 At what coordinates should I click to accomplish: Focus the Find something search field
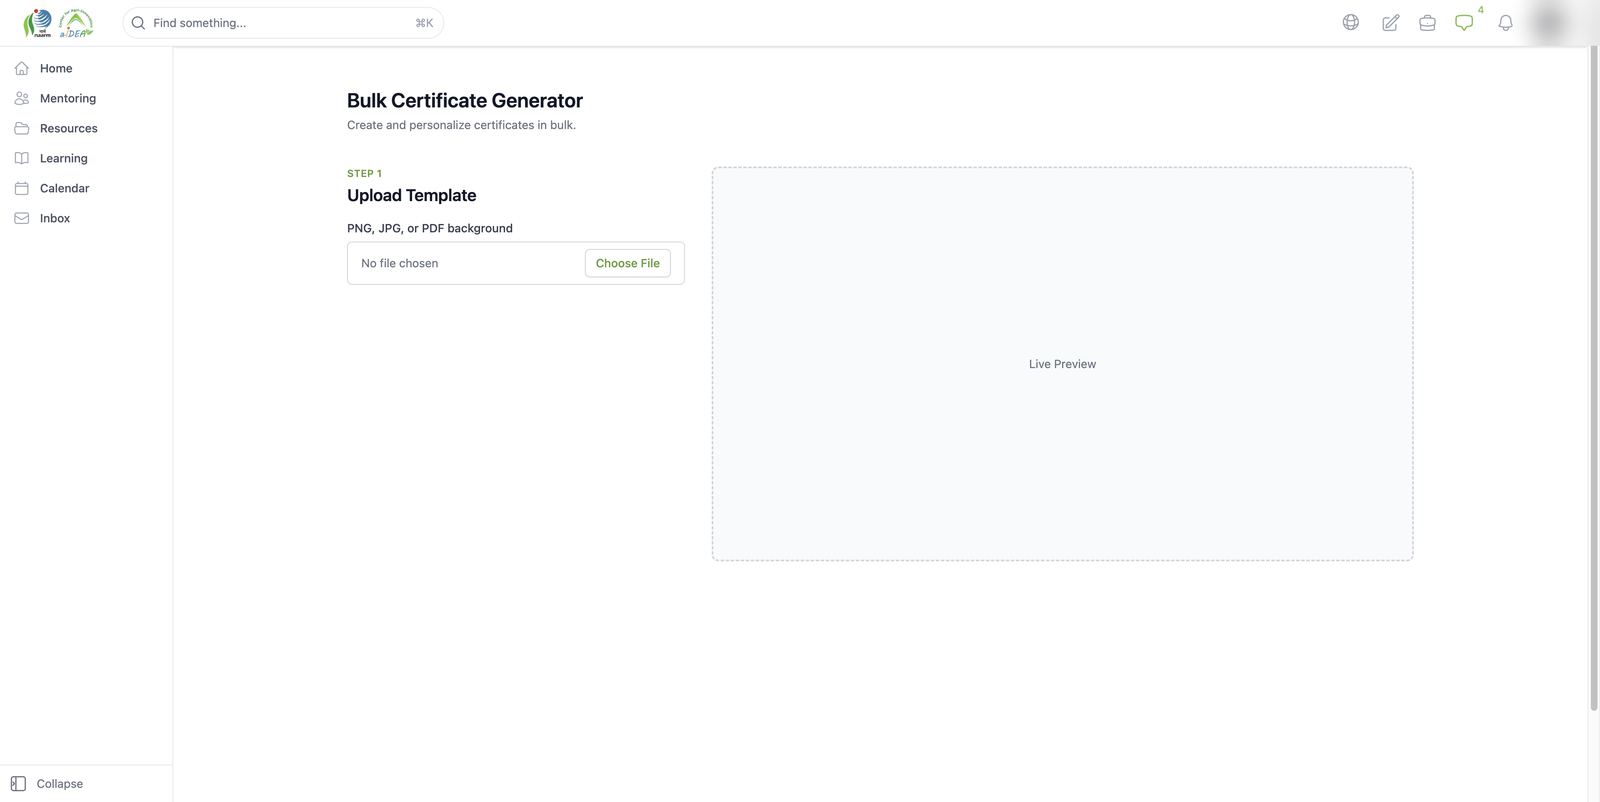tap(283, 23)
